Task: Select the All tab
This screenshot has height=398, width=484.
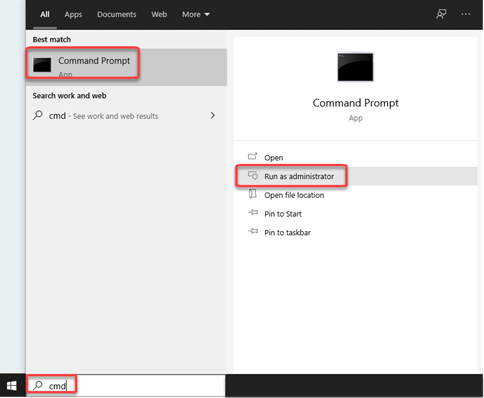Action: pos(45,14)
